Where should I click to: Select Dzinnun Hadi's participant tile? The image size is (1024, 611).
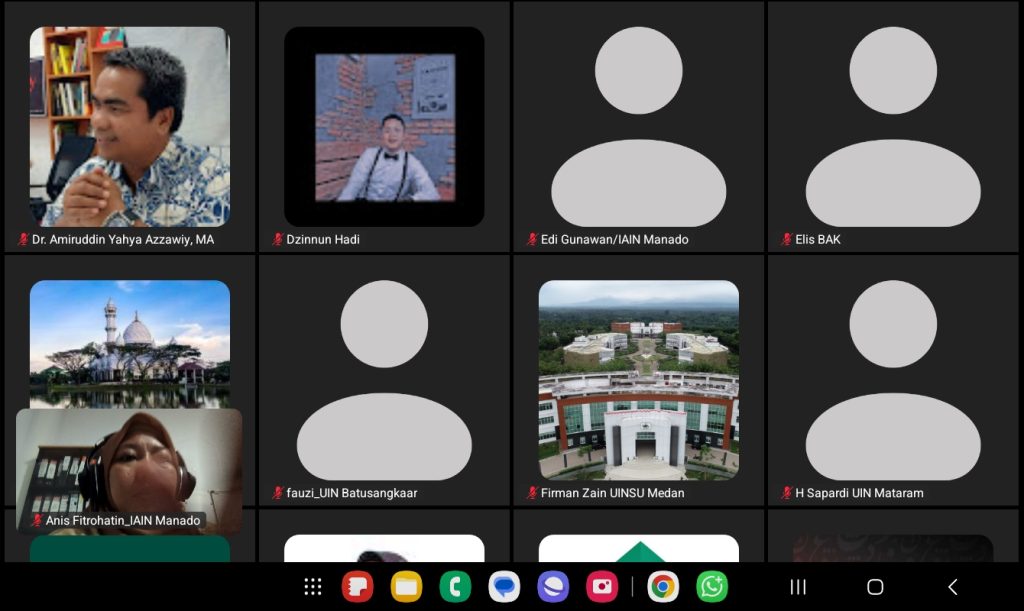(384, 126)
